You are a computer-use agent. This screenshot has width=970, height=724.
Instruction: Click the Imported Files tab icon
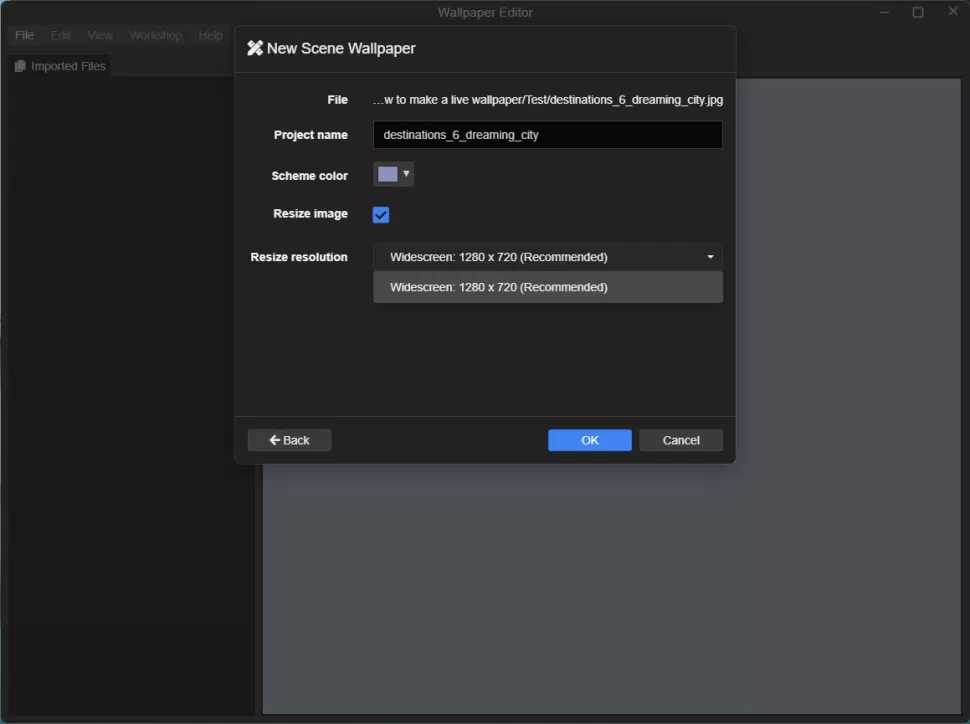coord(20,66)
